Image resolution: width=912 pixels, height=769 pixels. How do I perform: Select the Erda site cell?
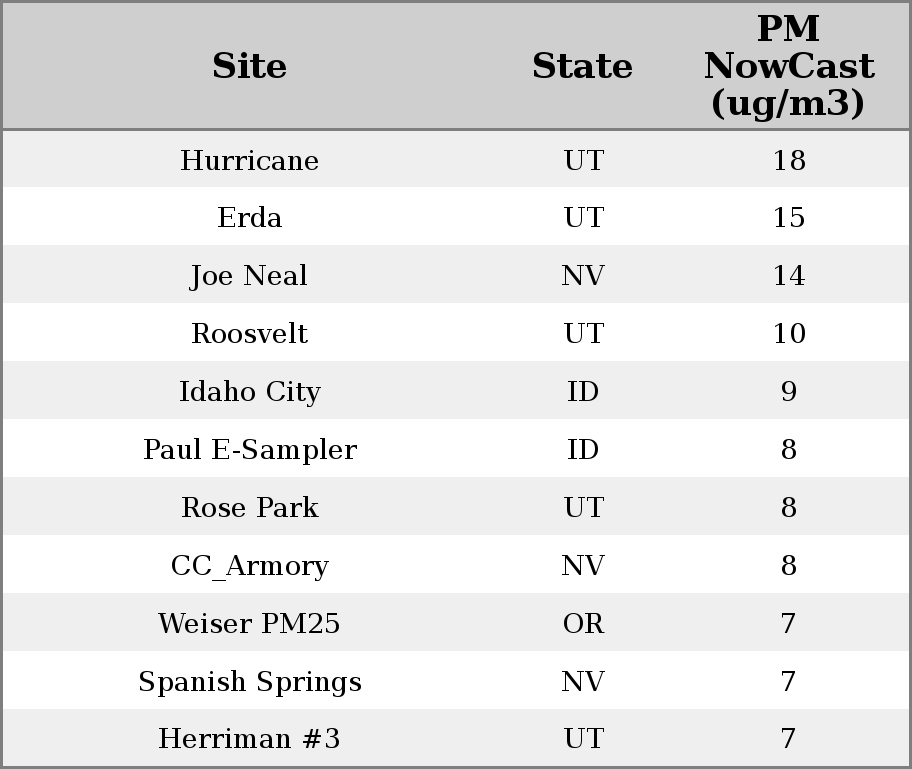pyautogui.click(x=249, y=218)
